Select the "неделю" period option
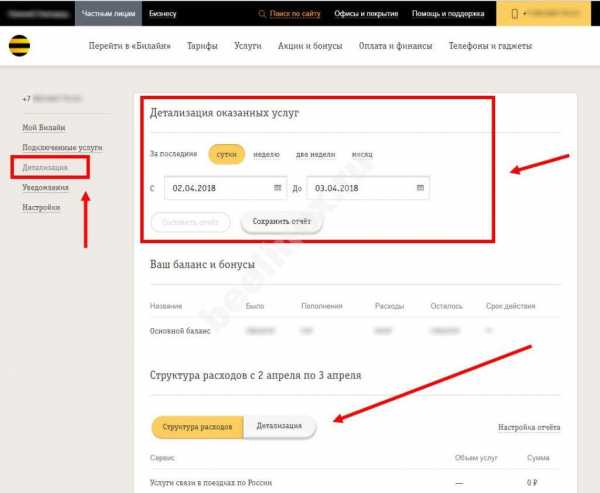The height and width of the screenshot is (493, 600). point(266,155)
